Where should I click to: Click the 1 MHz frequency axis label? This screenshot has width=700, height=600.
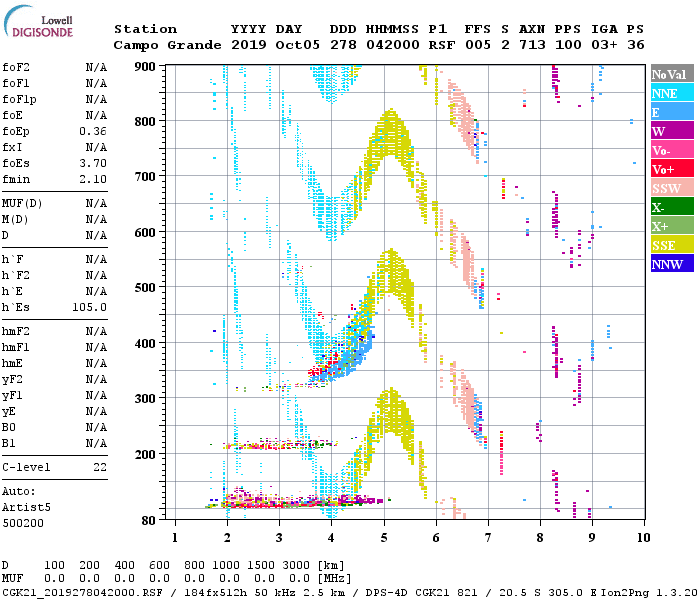175,538
